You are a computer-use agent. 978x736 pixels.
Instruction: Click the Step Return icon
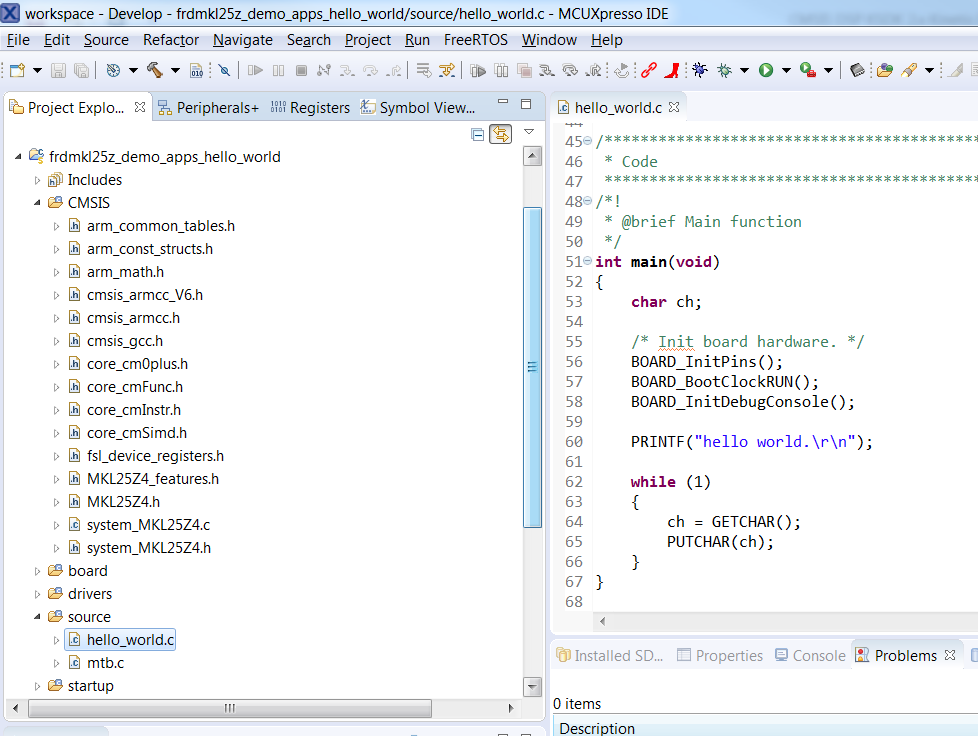394,70
